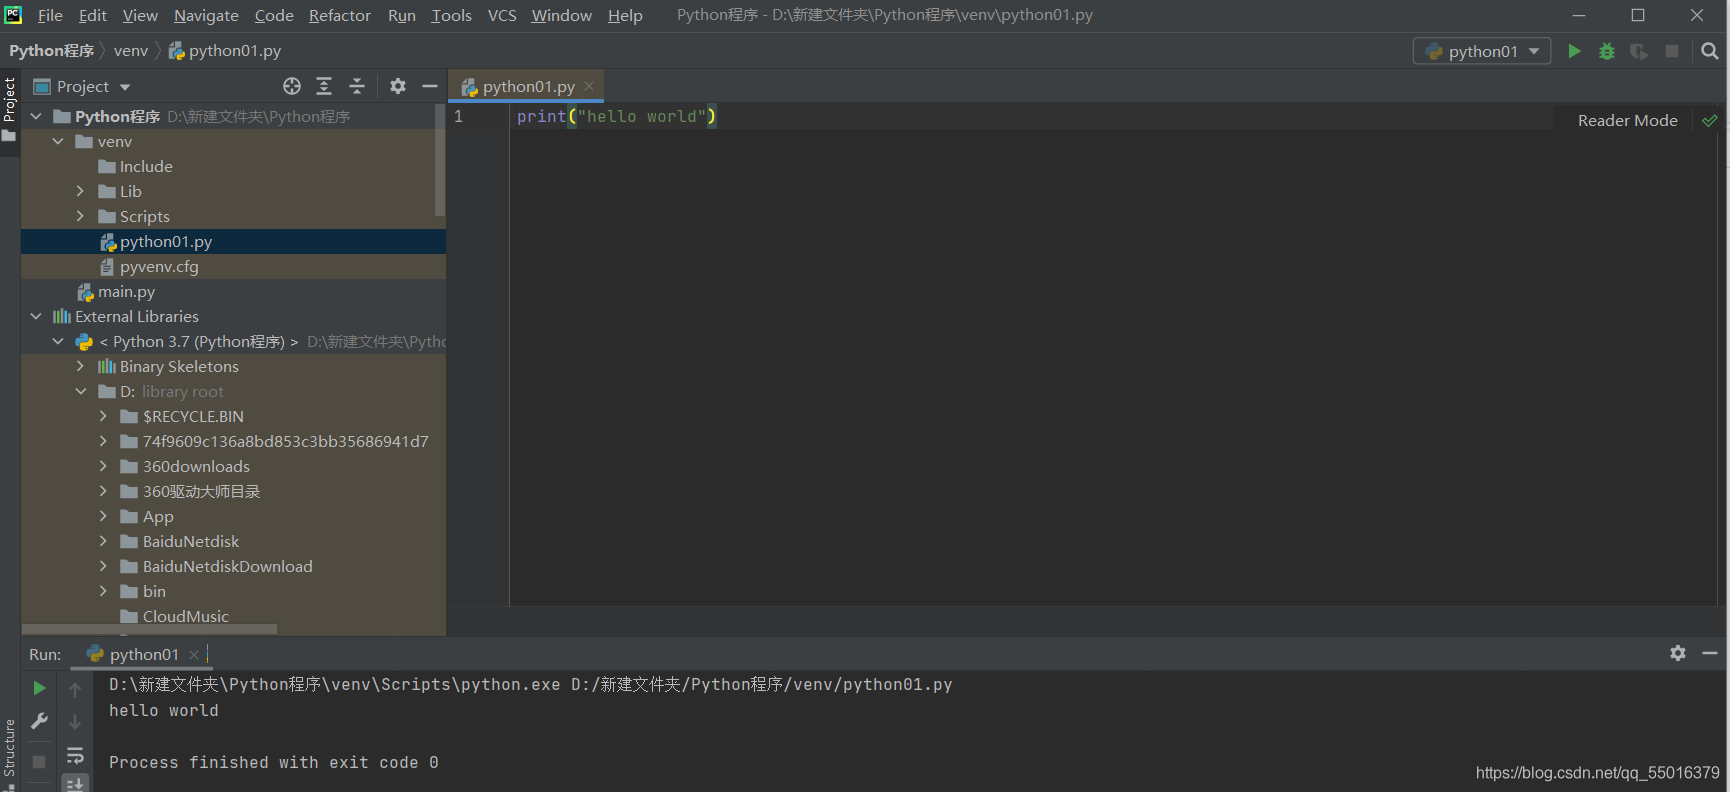Screen dimensions: 1730x792
Task: Open the Tools menu
Action: 451,15
